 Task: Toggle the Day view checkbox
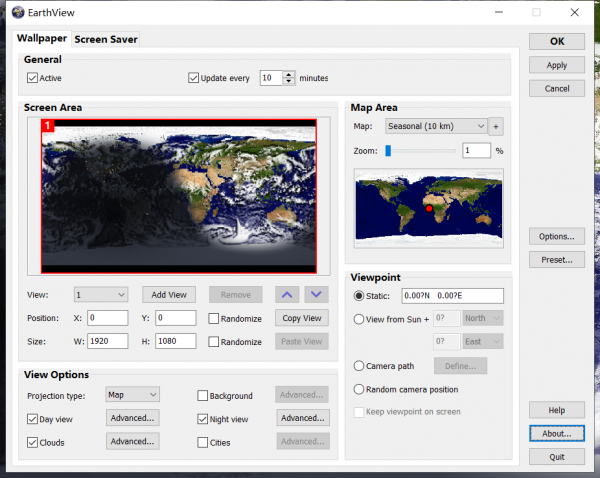click(33, 419)
